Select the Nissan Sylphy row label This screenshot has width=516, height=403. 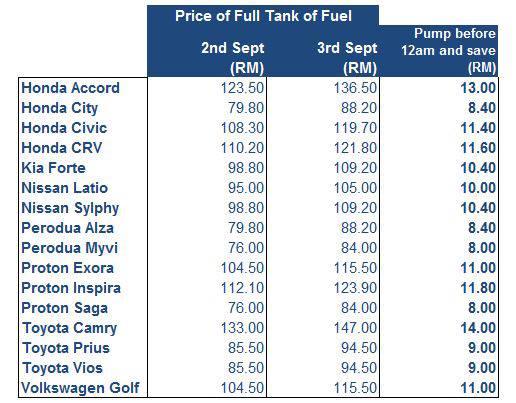click(70, 208)
